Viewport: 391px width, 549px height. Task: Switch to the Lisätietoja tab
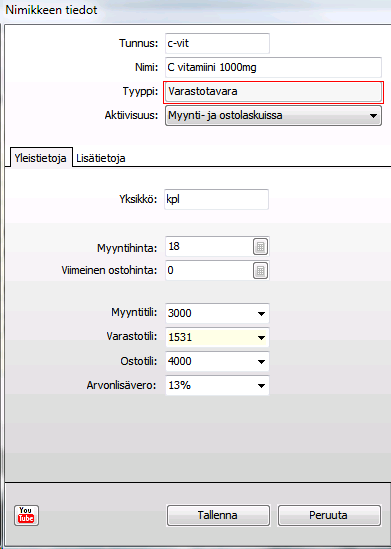pos(101,158)
